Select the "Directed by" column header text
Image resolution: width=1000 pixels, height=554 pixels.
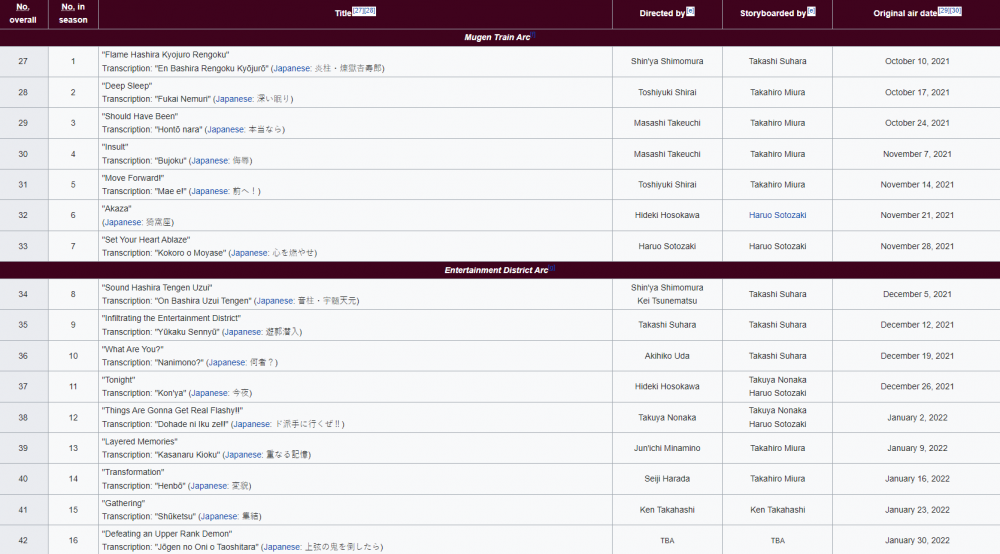(x=662, y=13)
